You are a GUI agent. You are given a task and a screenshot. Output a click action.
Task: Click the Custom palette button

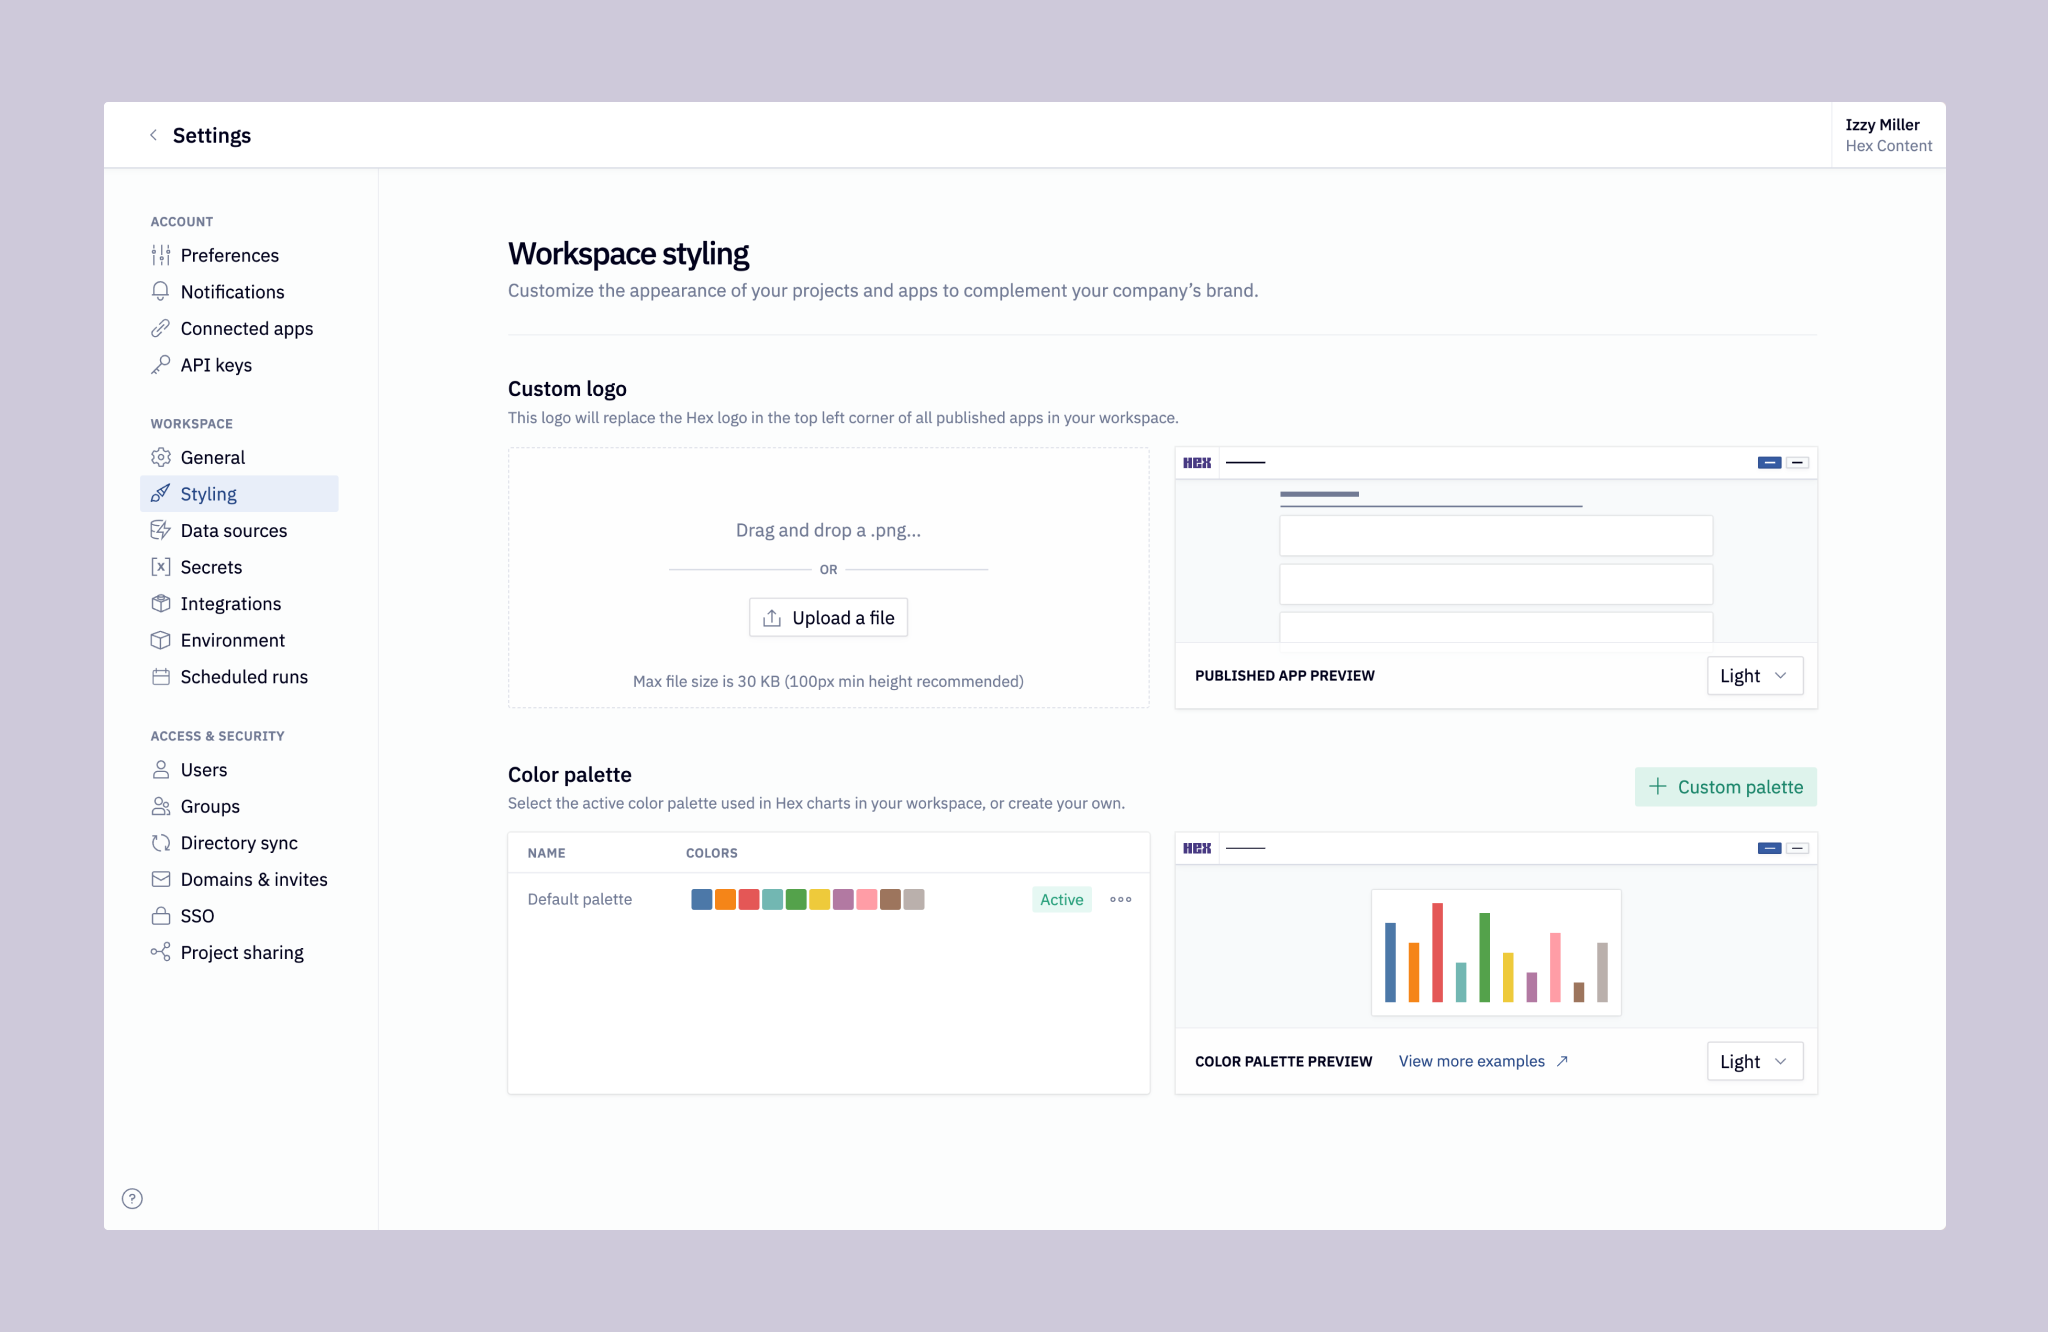[1724, 787]
